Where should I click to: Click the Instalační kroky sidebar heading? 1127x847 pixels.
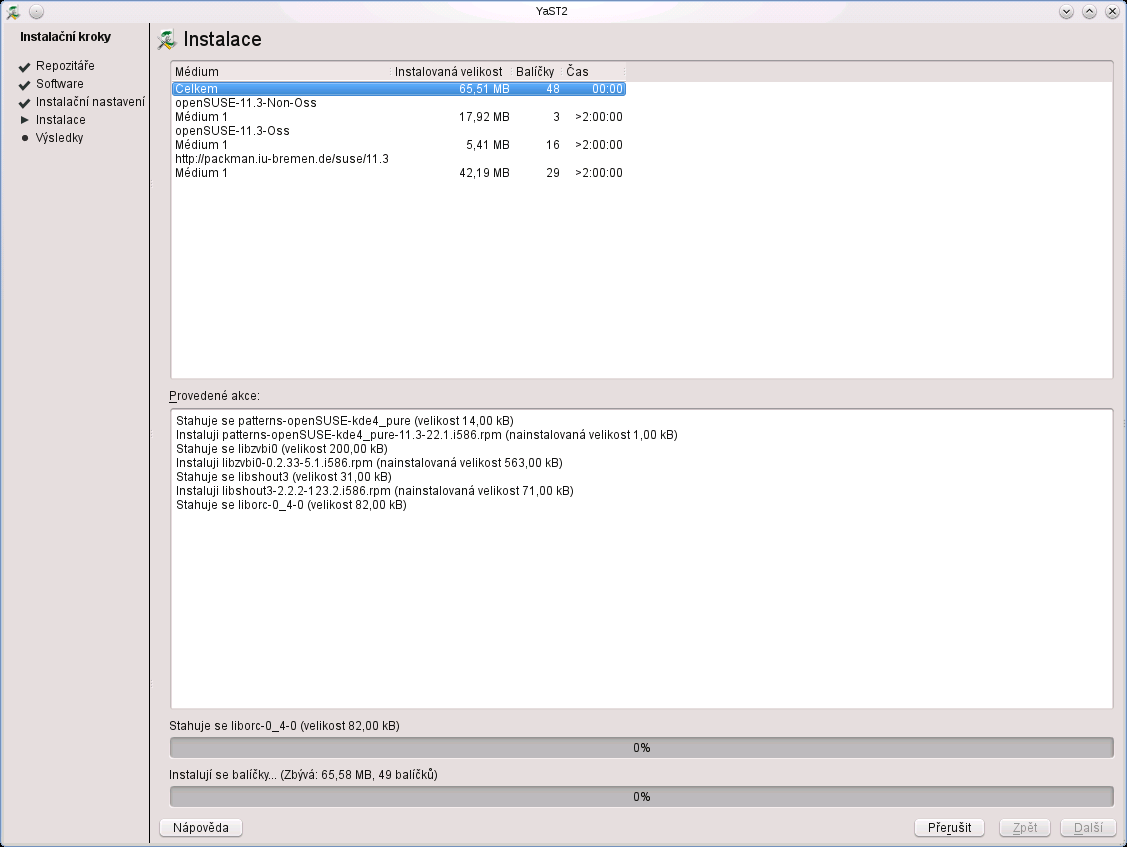[x=65, y=37]
